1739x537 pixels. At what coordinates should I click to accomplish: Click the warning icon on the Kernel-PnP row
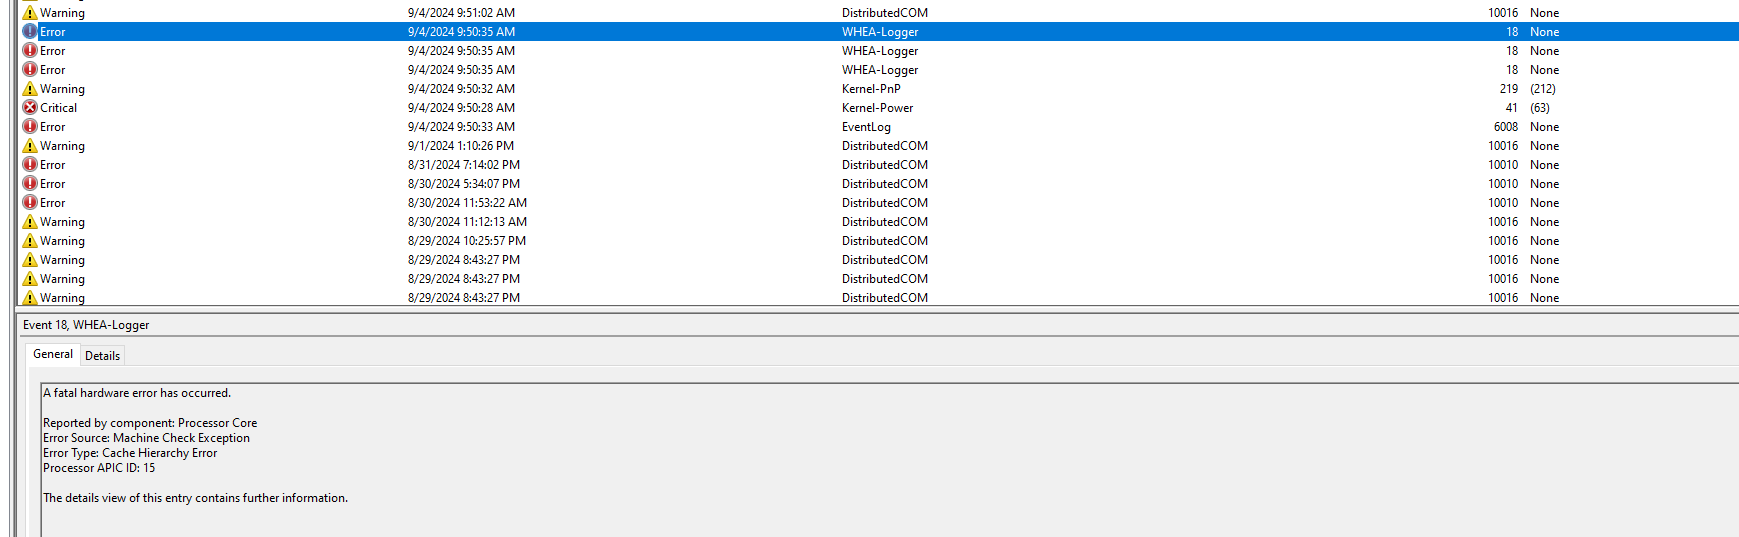click(30, 89)
